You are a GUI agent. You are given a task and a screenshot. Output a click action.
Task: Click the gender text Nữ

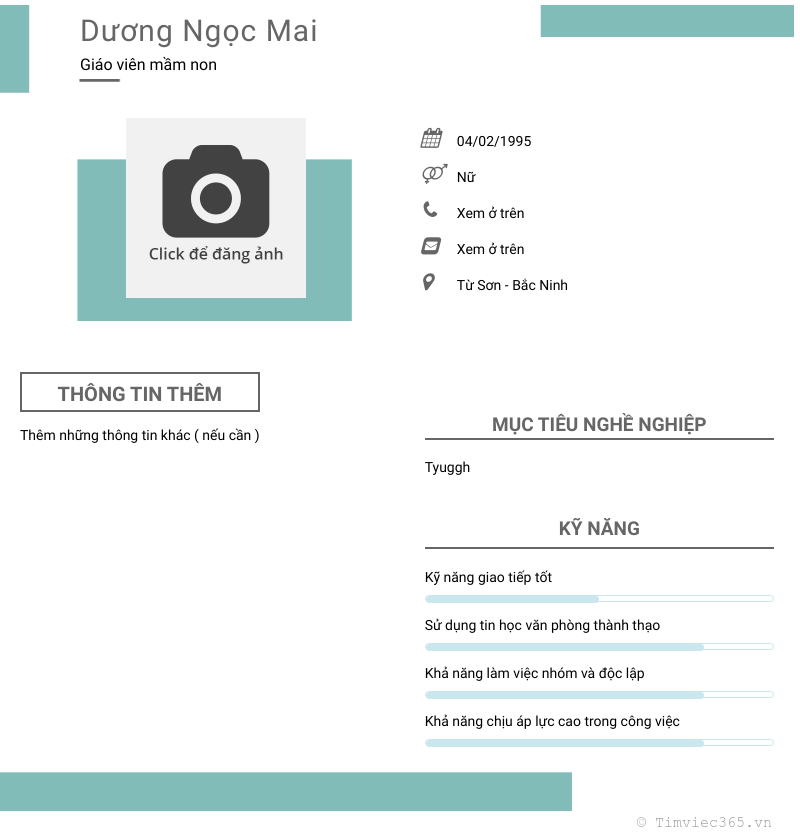point(466,177)
